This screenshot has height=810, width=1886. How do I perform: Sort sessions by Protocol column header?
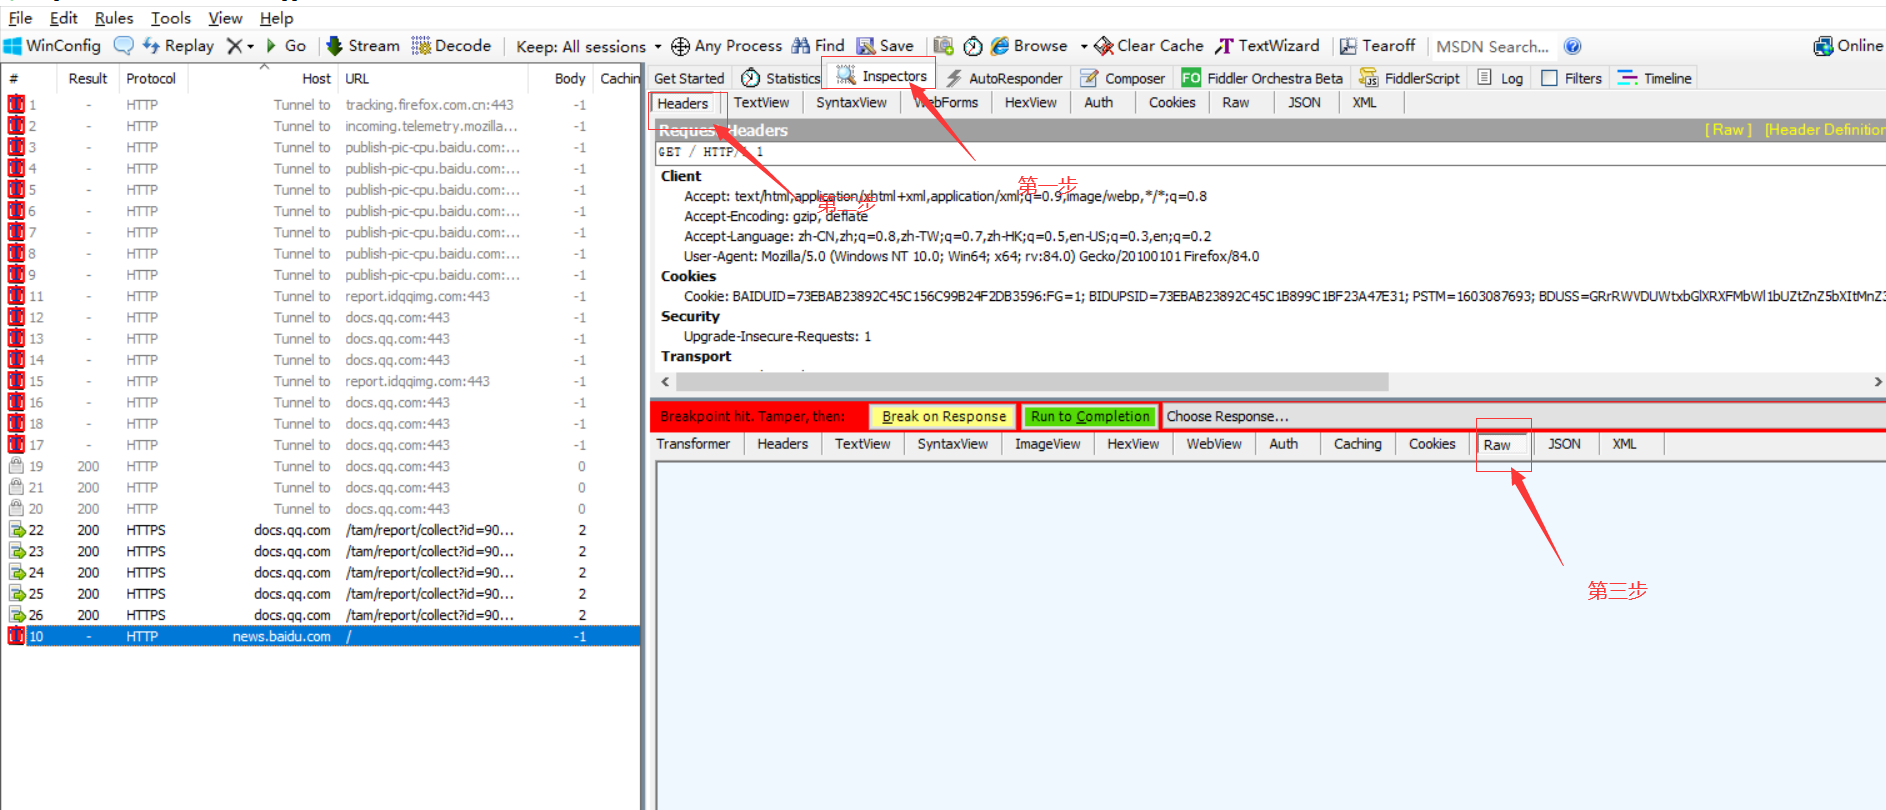pyautogui.click(x=151, y=78)
